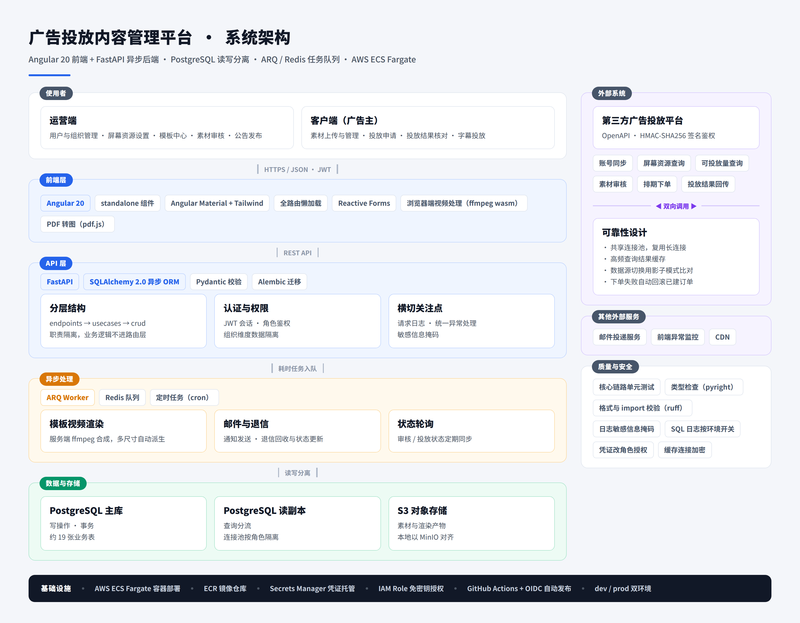800x623 pixels.
Task: Open the 客户端（广告主）card
Action: pos(428,128)
